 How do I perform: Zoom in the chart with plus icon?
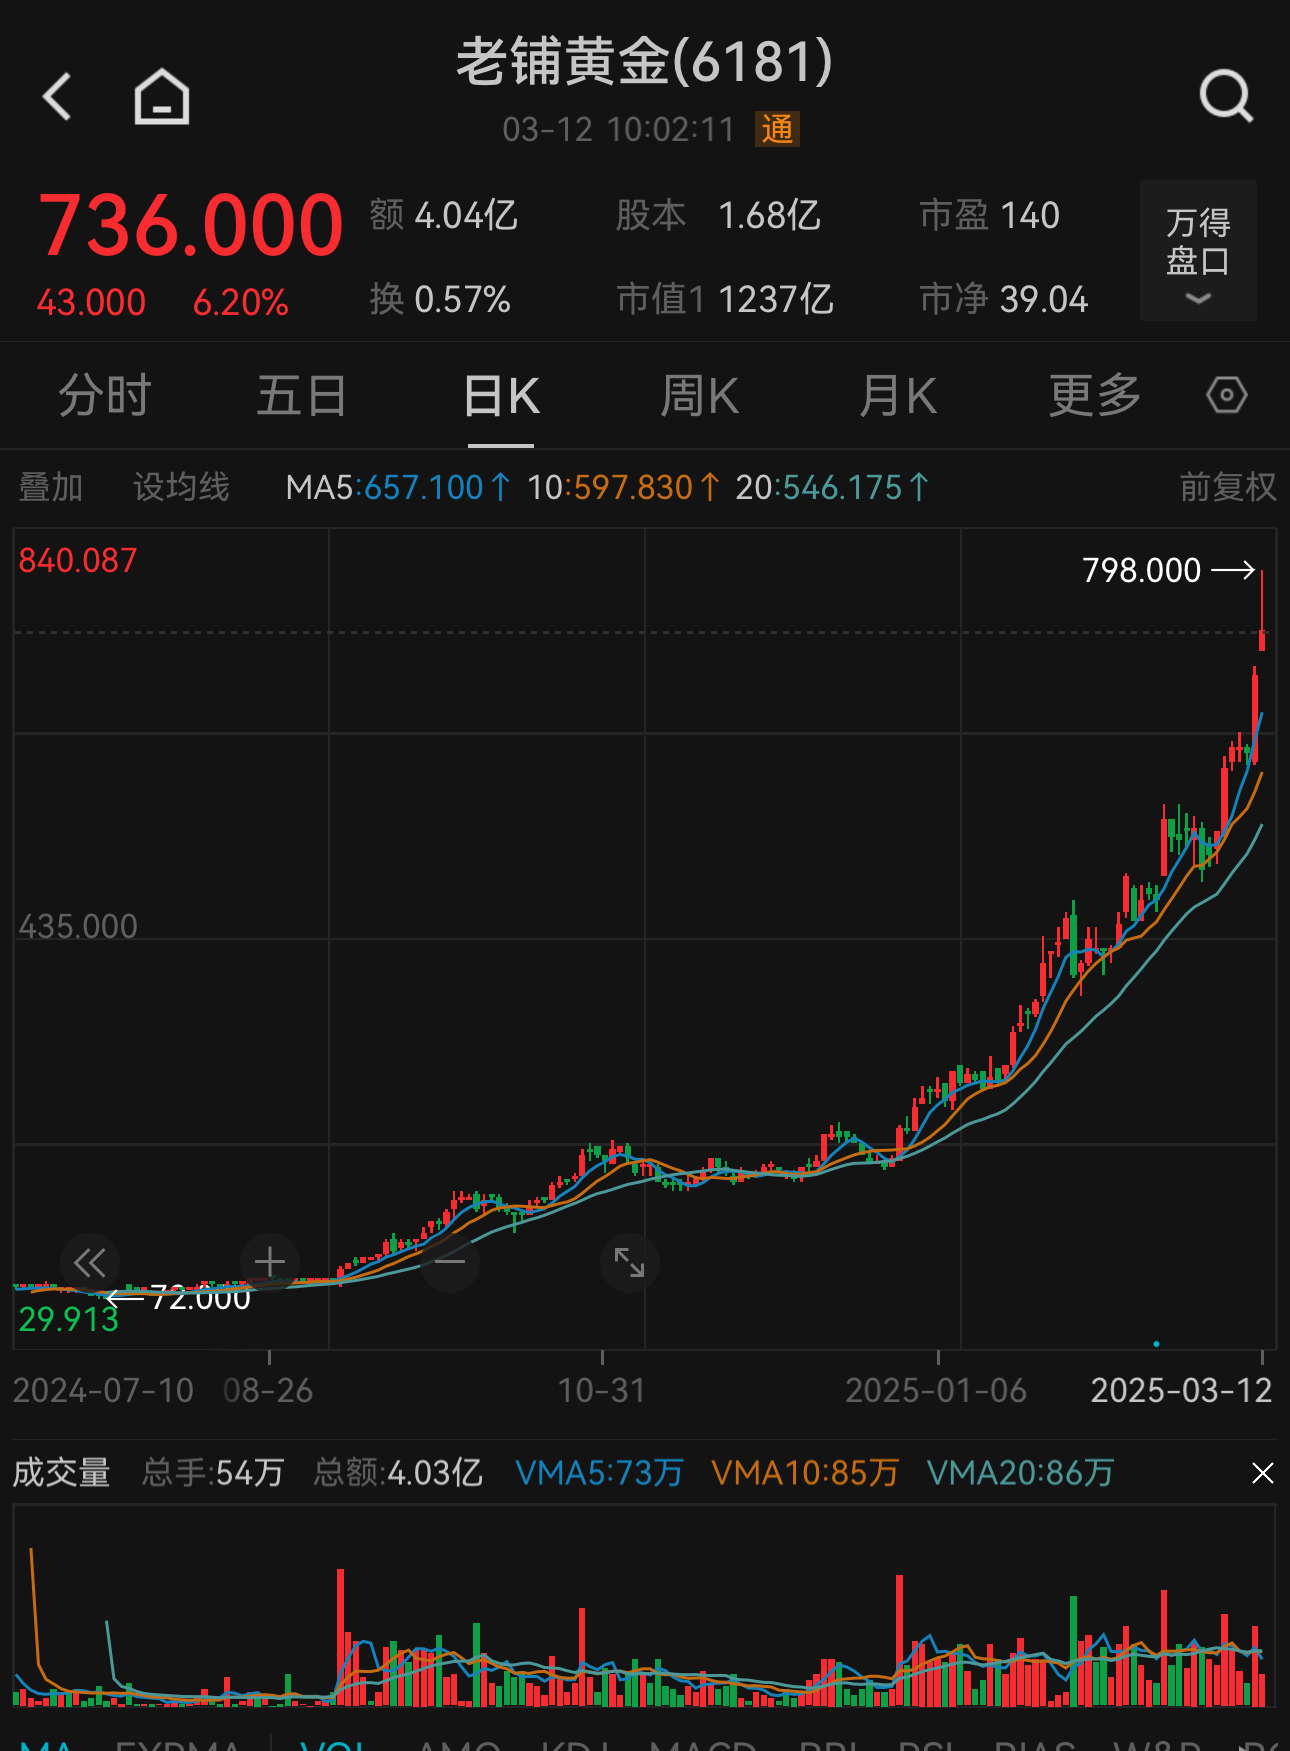[x=270, y=1263]
